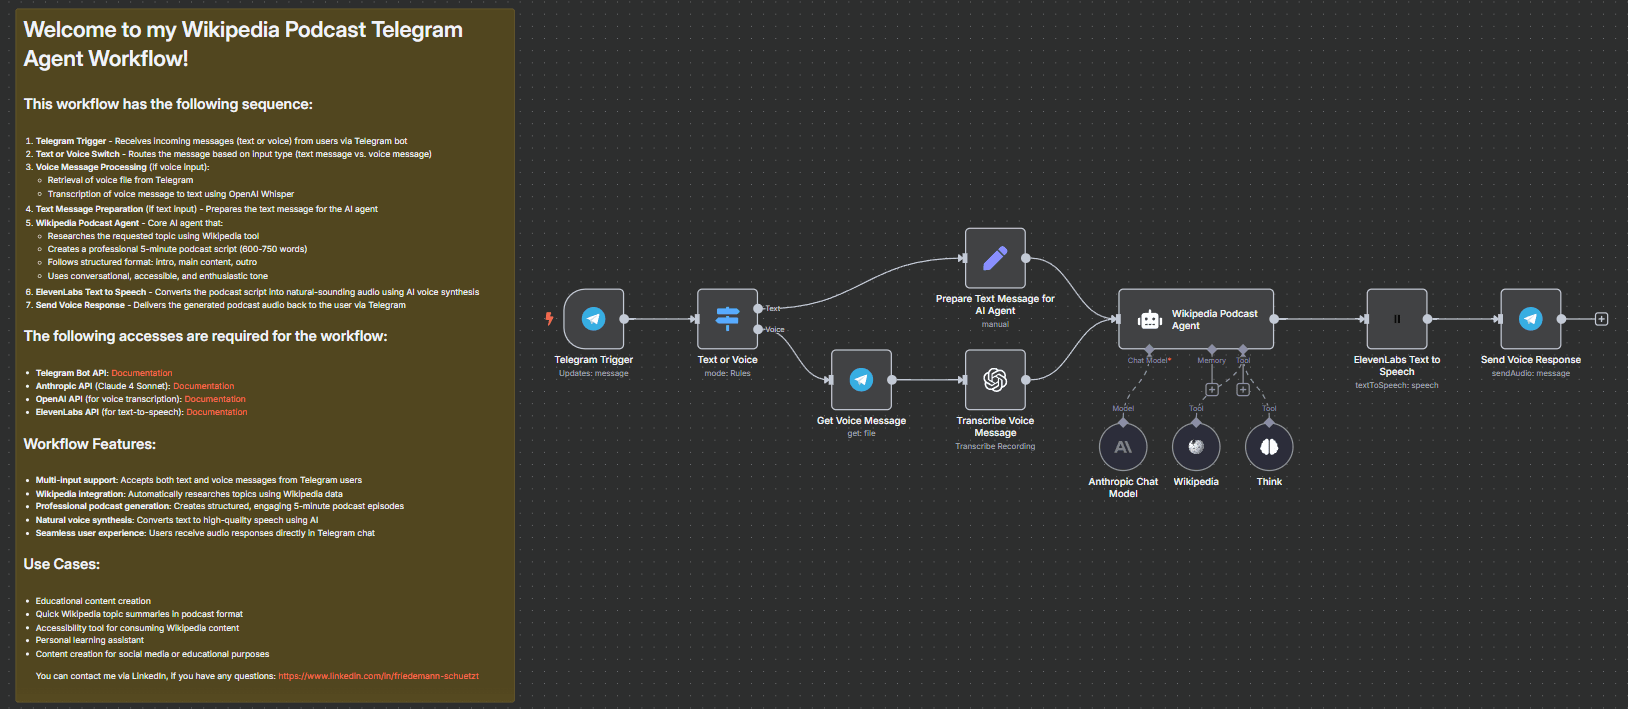Click the 'Updates: message' subtitle under Telegram Trigger

[x=594, y=373]
